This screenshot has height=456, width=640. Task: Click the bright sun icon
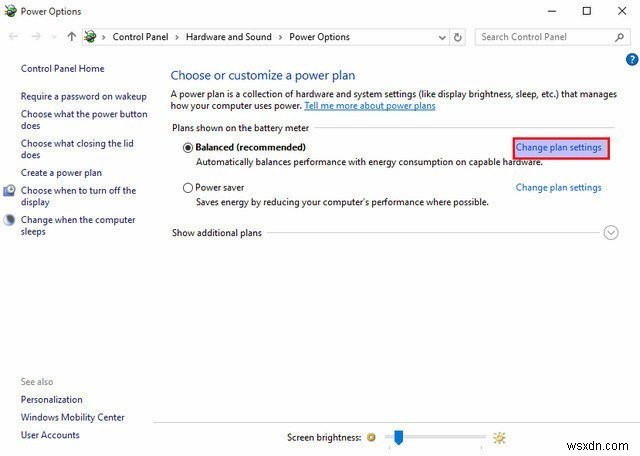(x=499, y=438)
